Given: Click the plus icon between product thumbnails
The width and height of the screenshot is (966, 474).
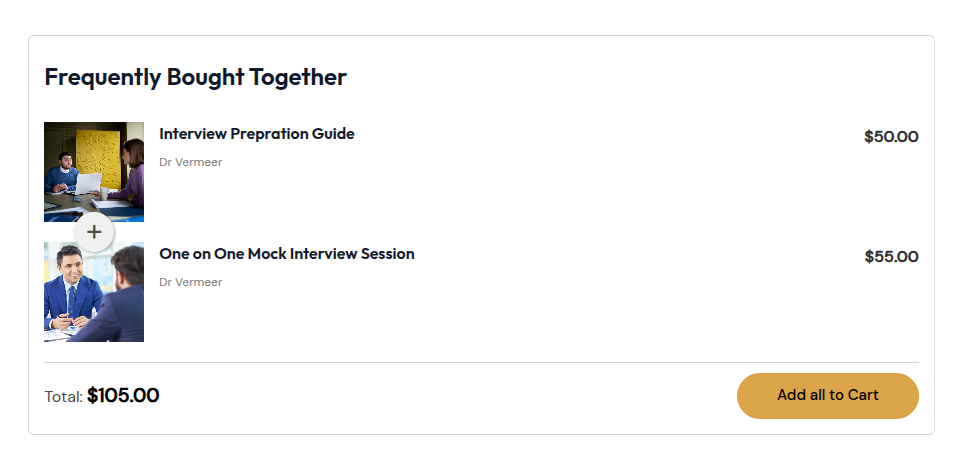Looking at the screenshot, I should coord(94,232).
